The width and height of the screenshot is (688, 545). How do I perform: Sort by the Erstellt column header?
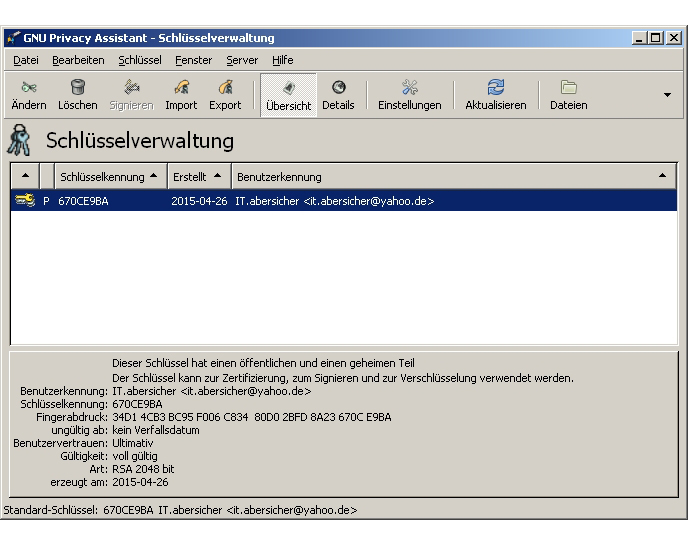(x=197, y=177)
